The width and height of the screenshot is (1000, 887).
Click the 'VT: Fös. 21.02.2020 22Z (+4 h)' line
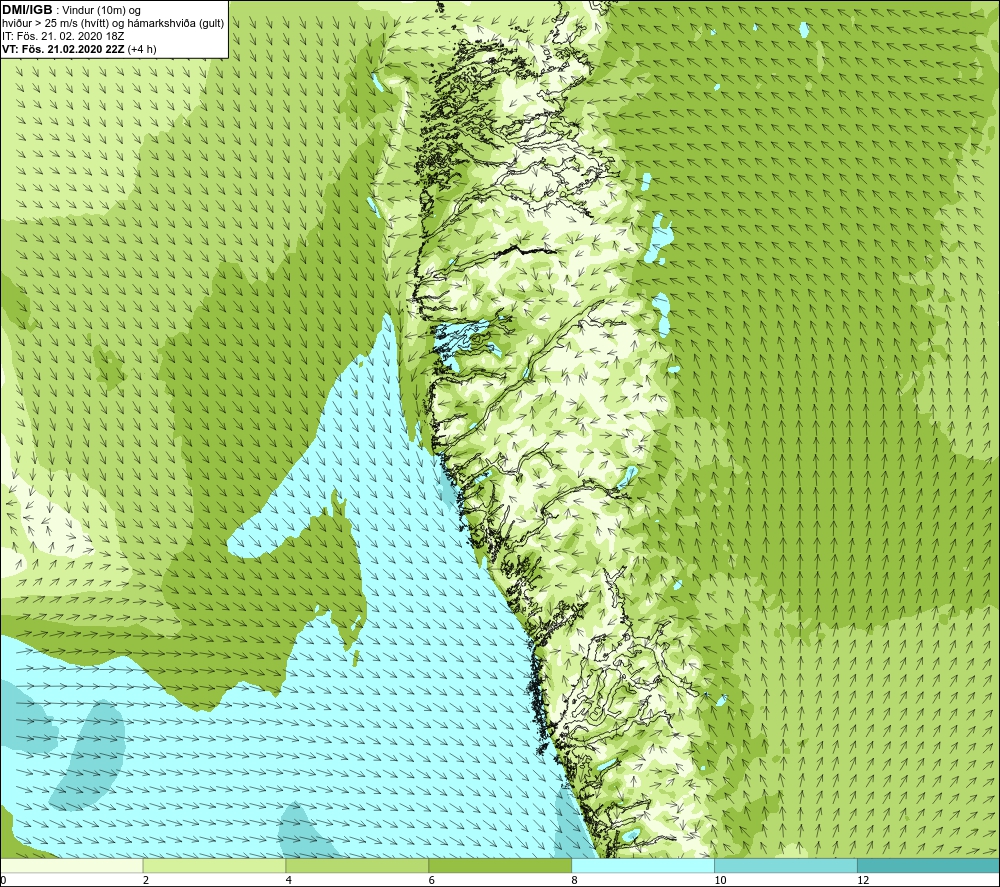point(79,49)
